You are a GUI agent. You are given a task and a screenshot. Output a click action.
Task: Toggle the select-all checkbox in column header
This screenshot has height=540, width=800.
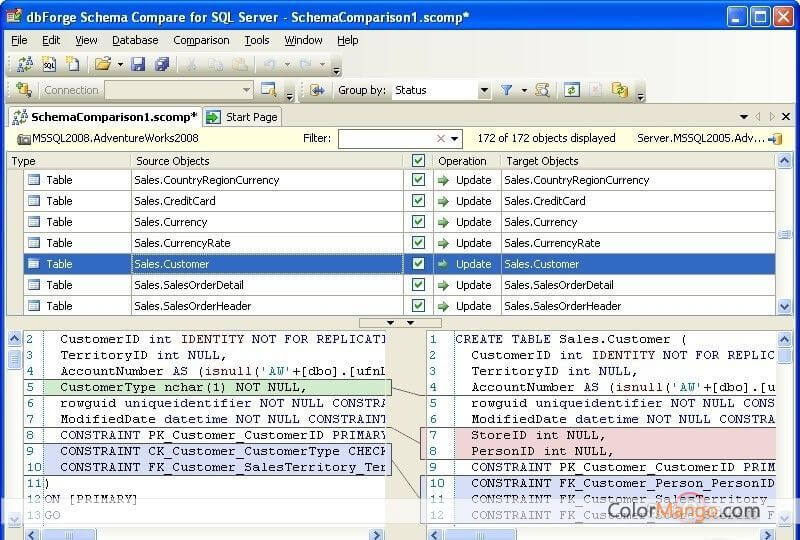[418, 160]
